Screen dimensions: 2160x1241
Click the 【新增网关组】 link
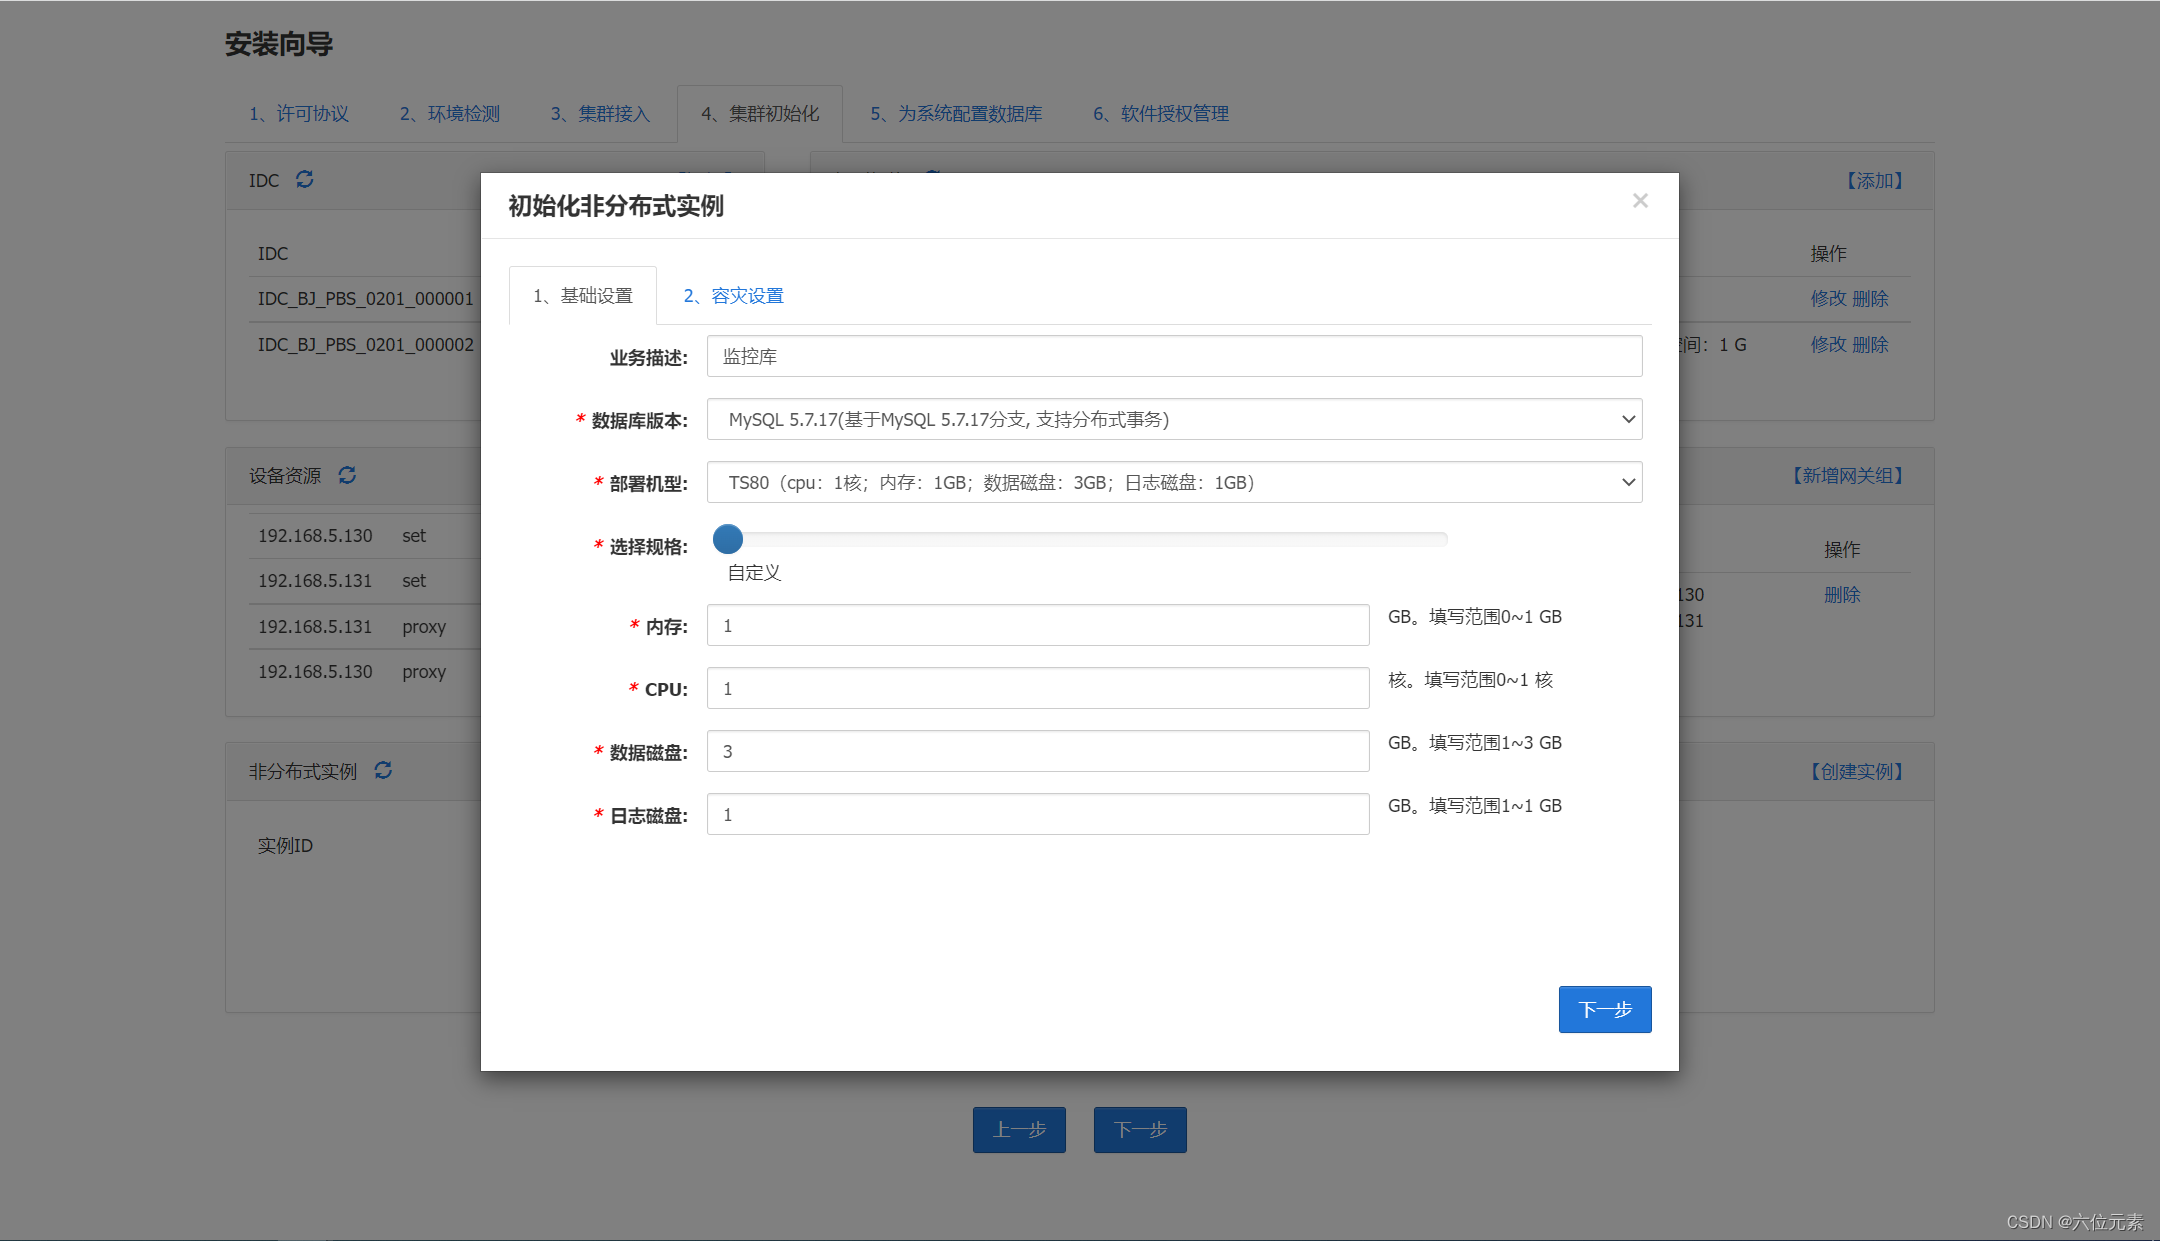coord(1847,476)
